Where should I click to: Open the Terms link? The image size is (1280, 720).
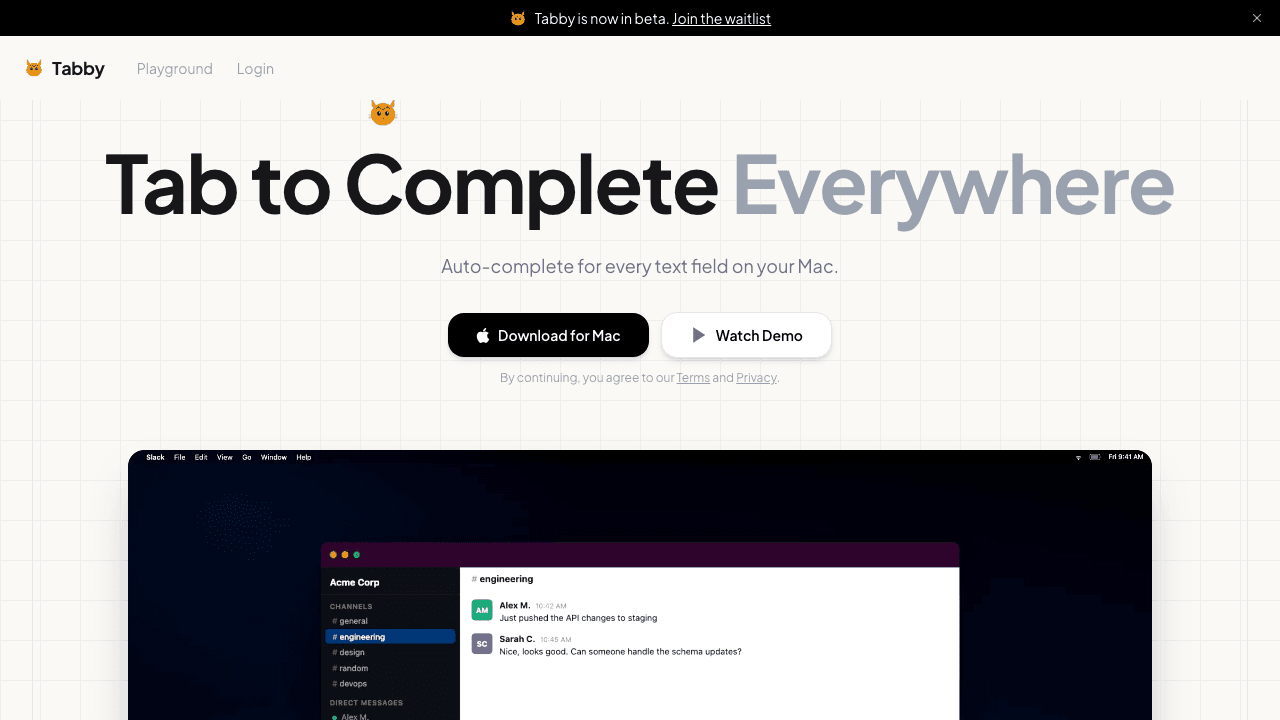point(693,377)
